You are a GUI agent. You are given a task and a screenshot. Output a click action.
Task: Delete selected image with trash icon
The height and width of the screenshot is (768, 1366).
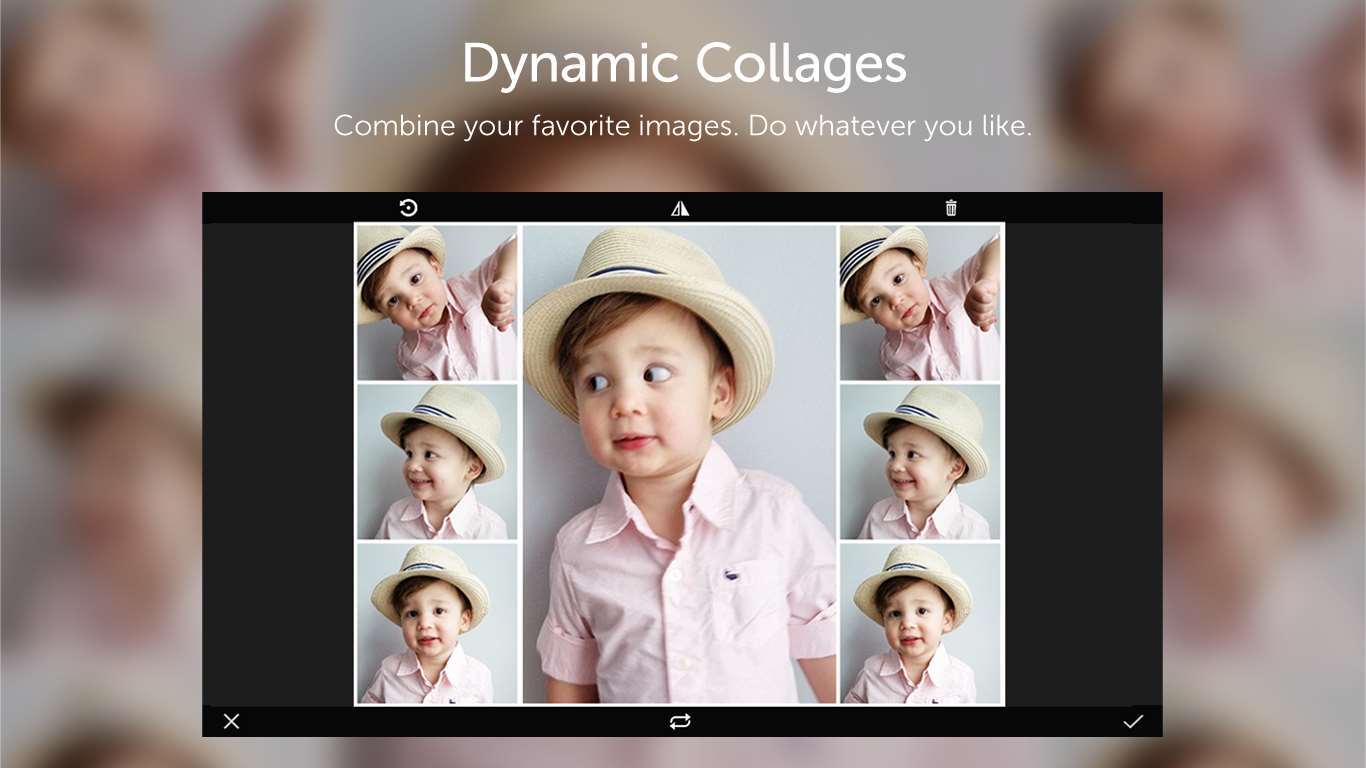coord(951,208)
